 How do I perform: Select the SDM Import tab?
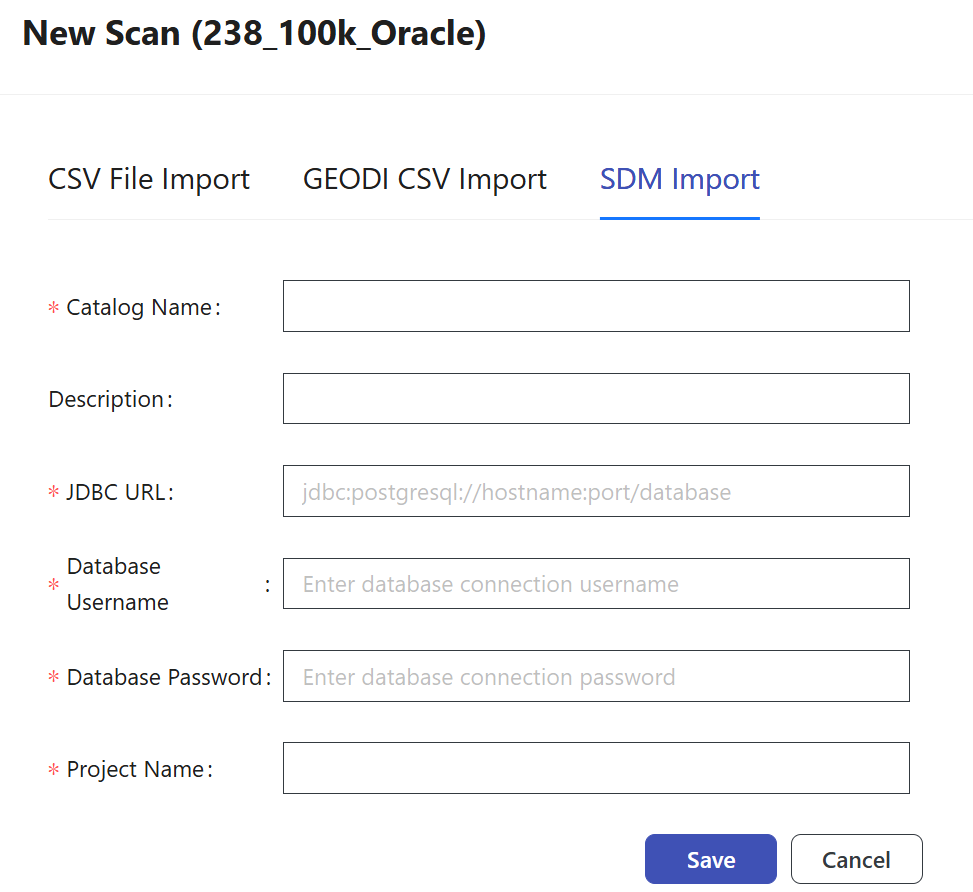click(x=680, y=180)
